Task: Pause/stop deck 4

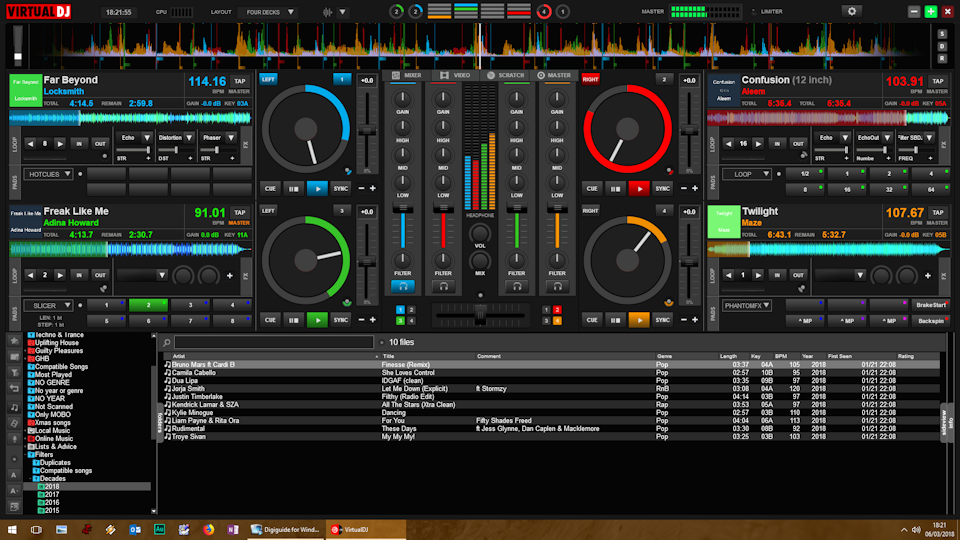Action: (x=615, y=320)
